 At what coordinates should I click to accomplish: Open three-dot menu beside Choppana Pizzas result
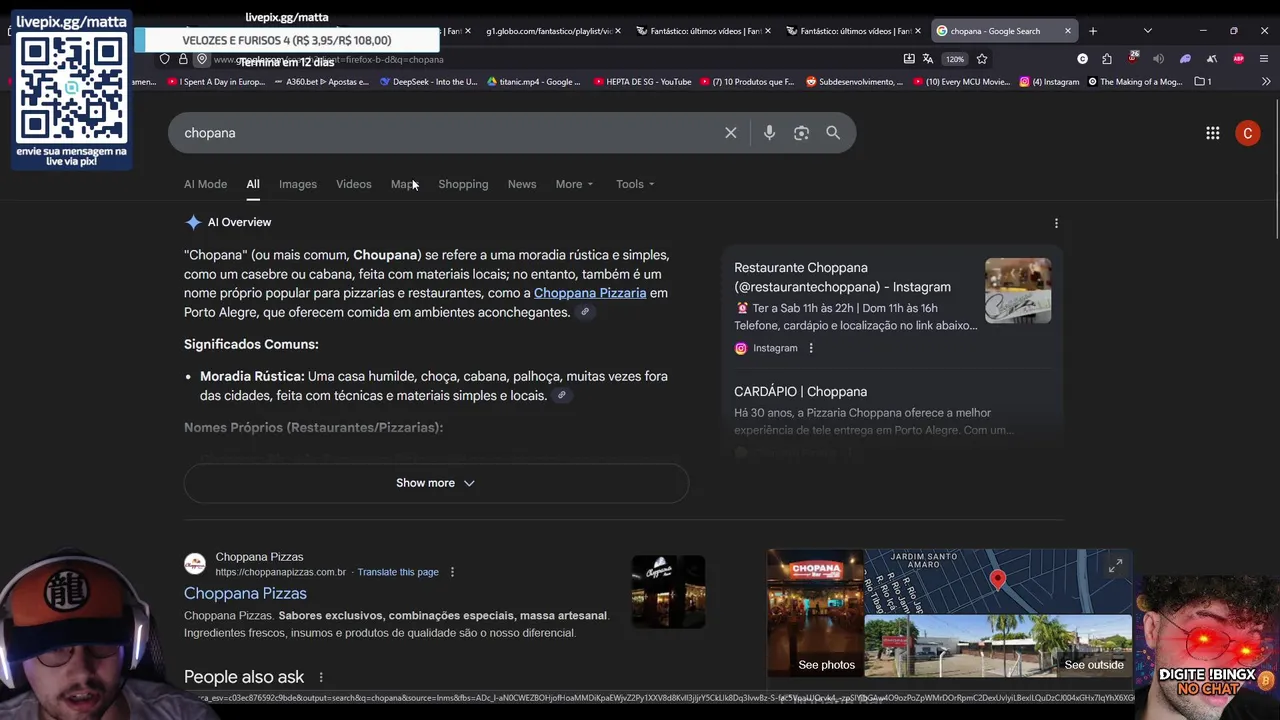452,572
